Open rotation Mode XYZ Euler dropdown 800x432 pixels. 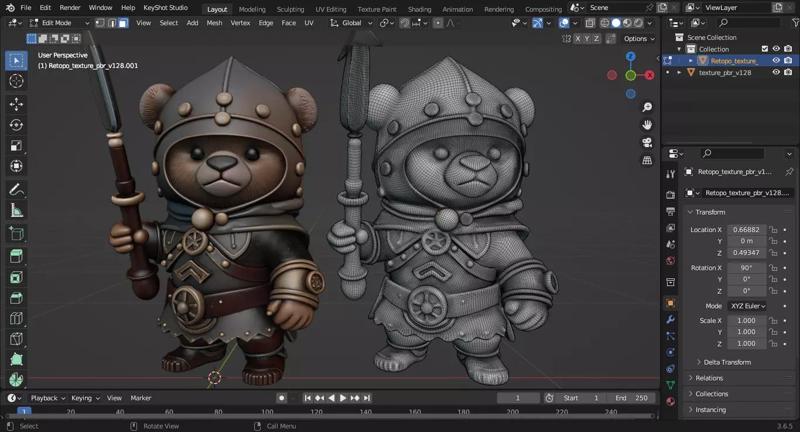747,306
